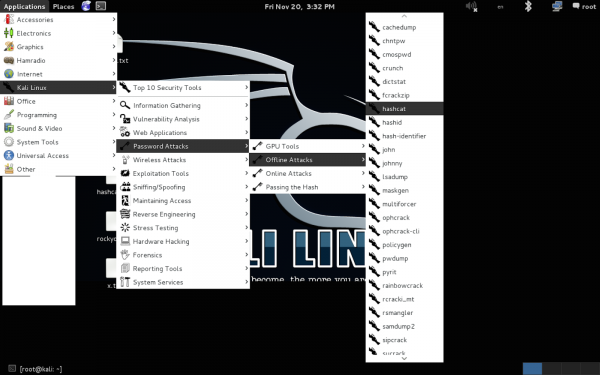Expand the Accessories submenu arrow
This screenshot has height=375, width=600.
pos(114,20)
